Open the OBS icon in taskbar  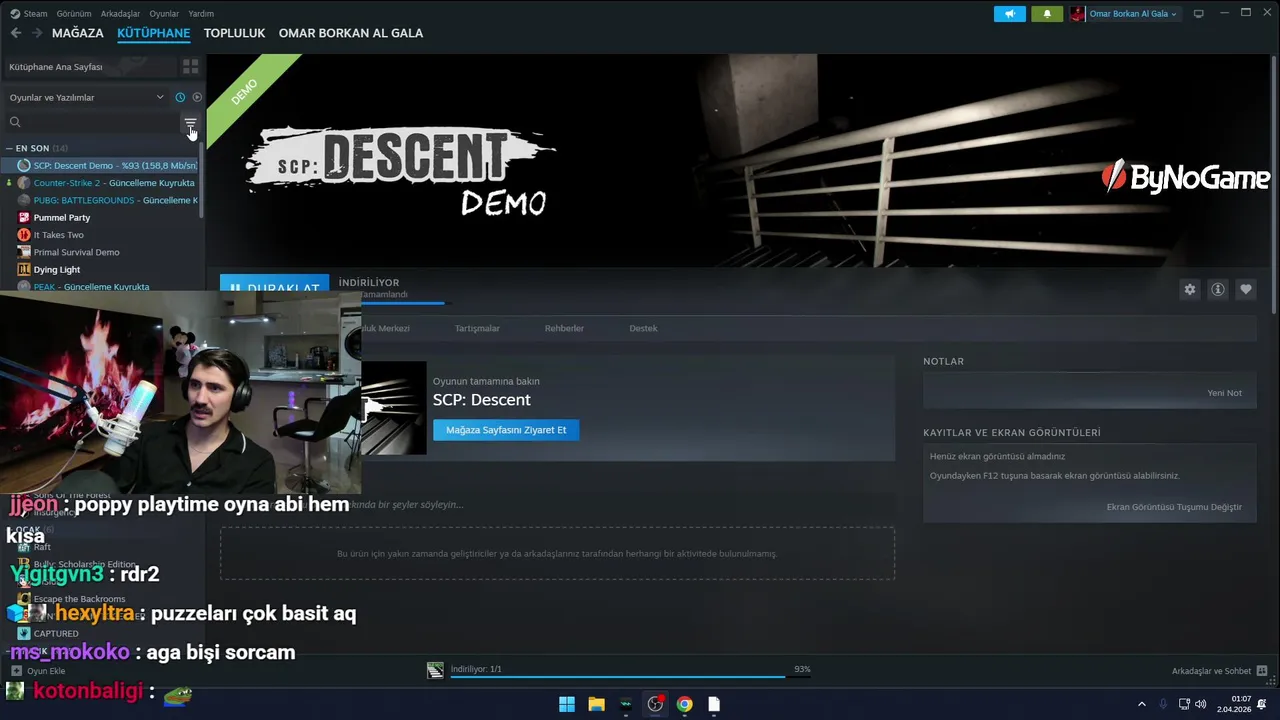(x=655, y=704)
